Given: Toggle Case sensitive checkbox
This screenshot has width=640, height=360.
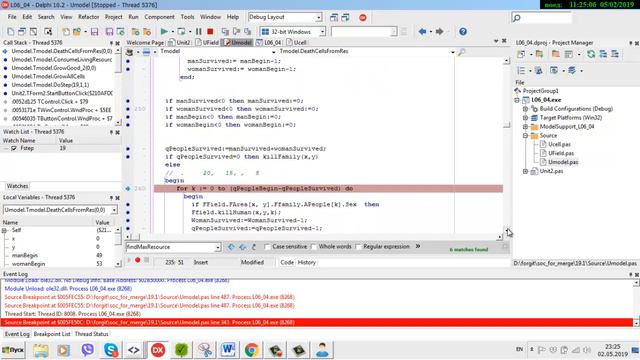Looking at the screenshot, I should click(267, 247).
